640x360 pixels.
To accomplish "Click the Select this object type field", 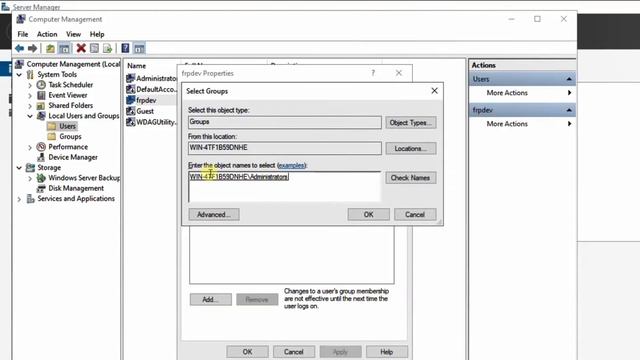I will coord(284,122).
